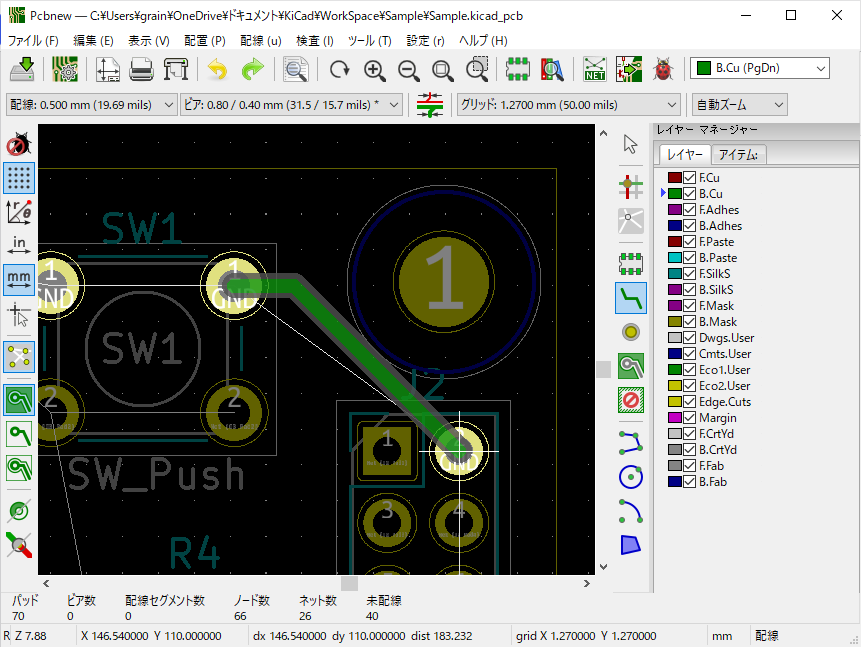Toggle auto track width icon

(x=430, y=104)
